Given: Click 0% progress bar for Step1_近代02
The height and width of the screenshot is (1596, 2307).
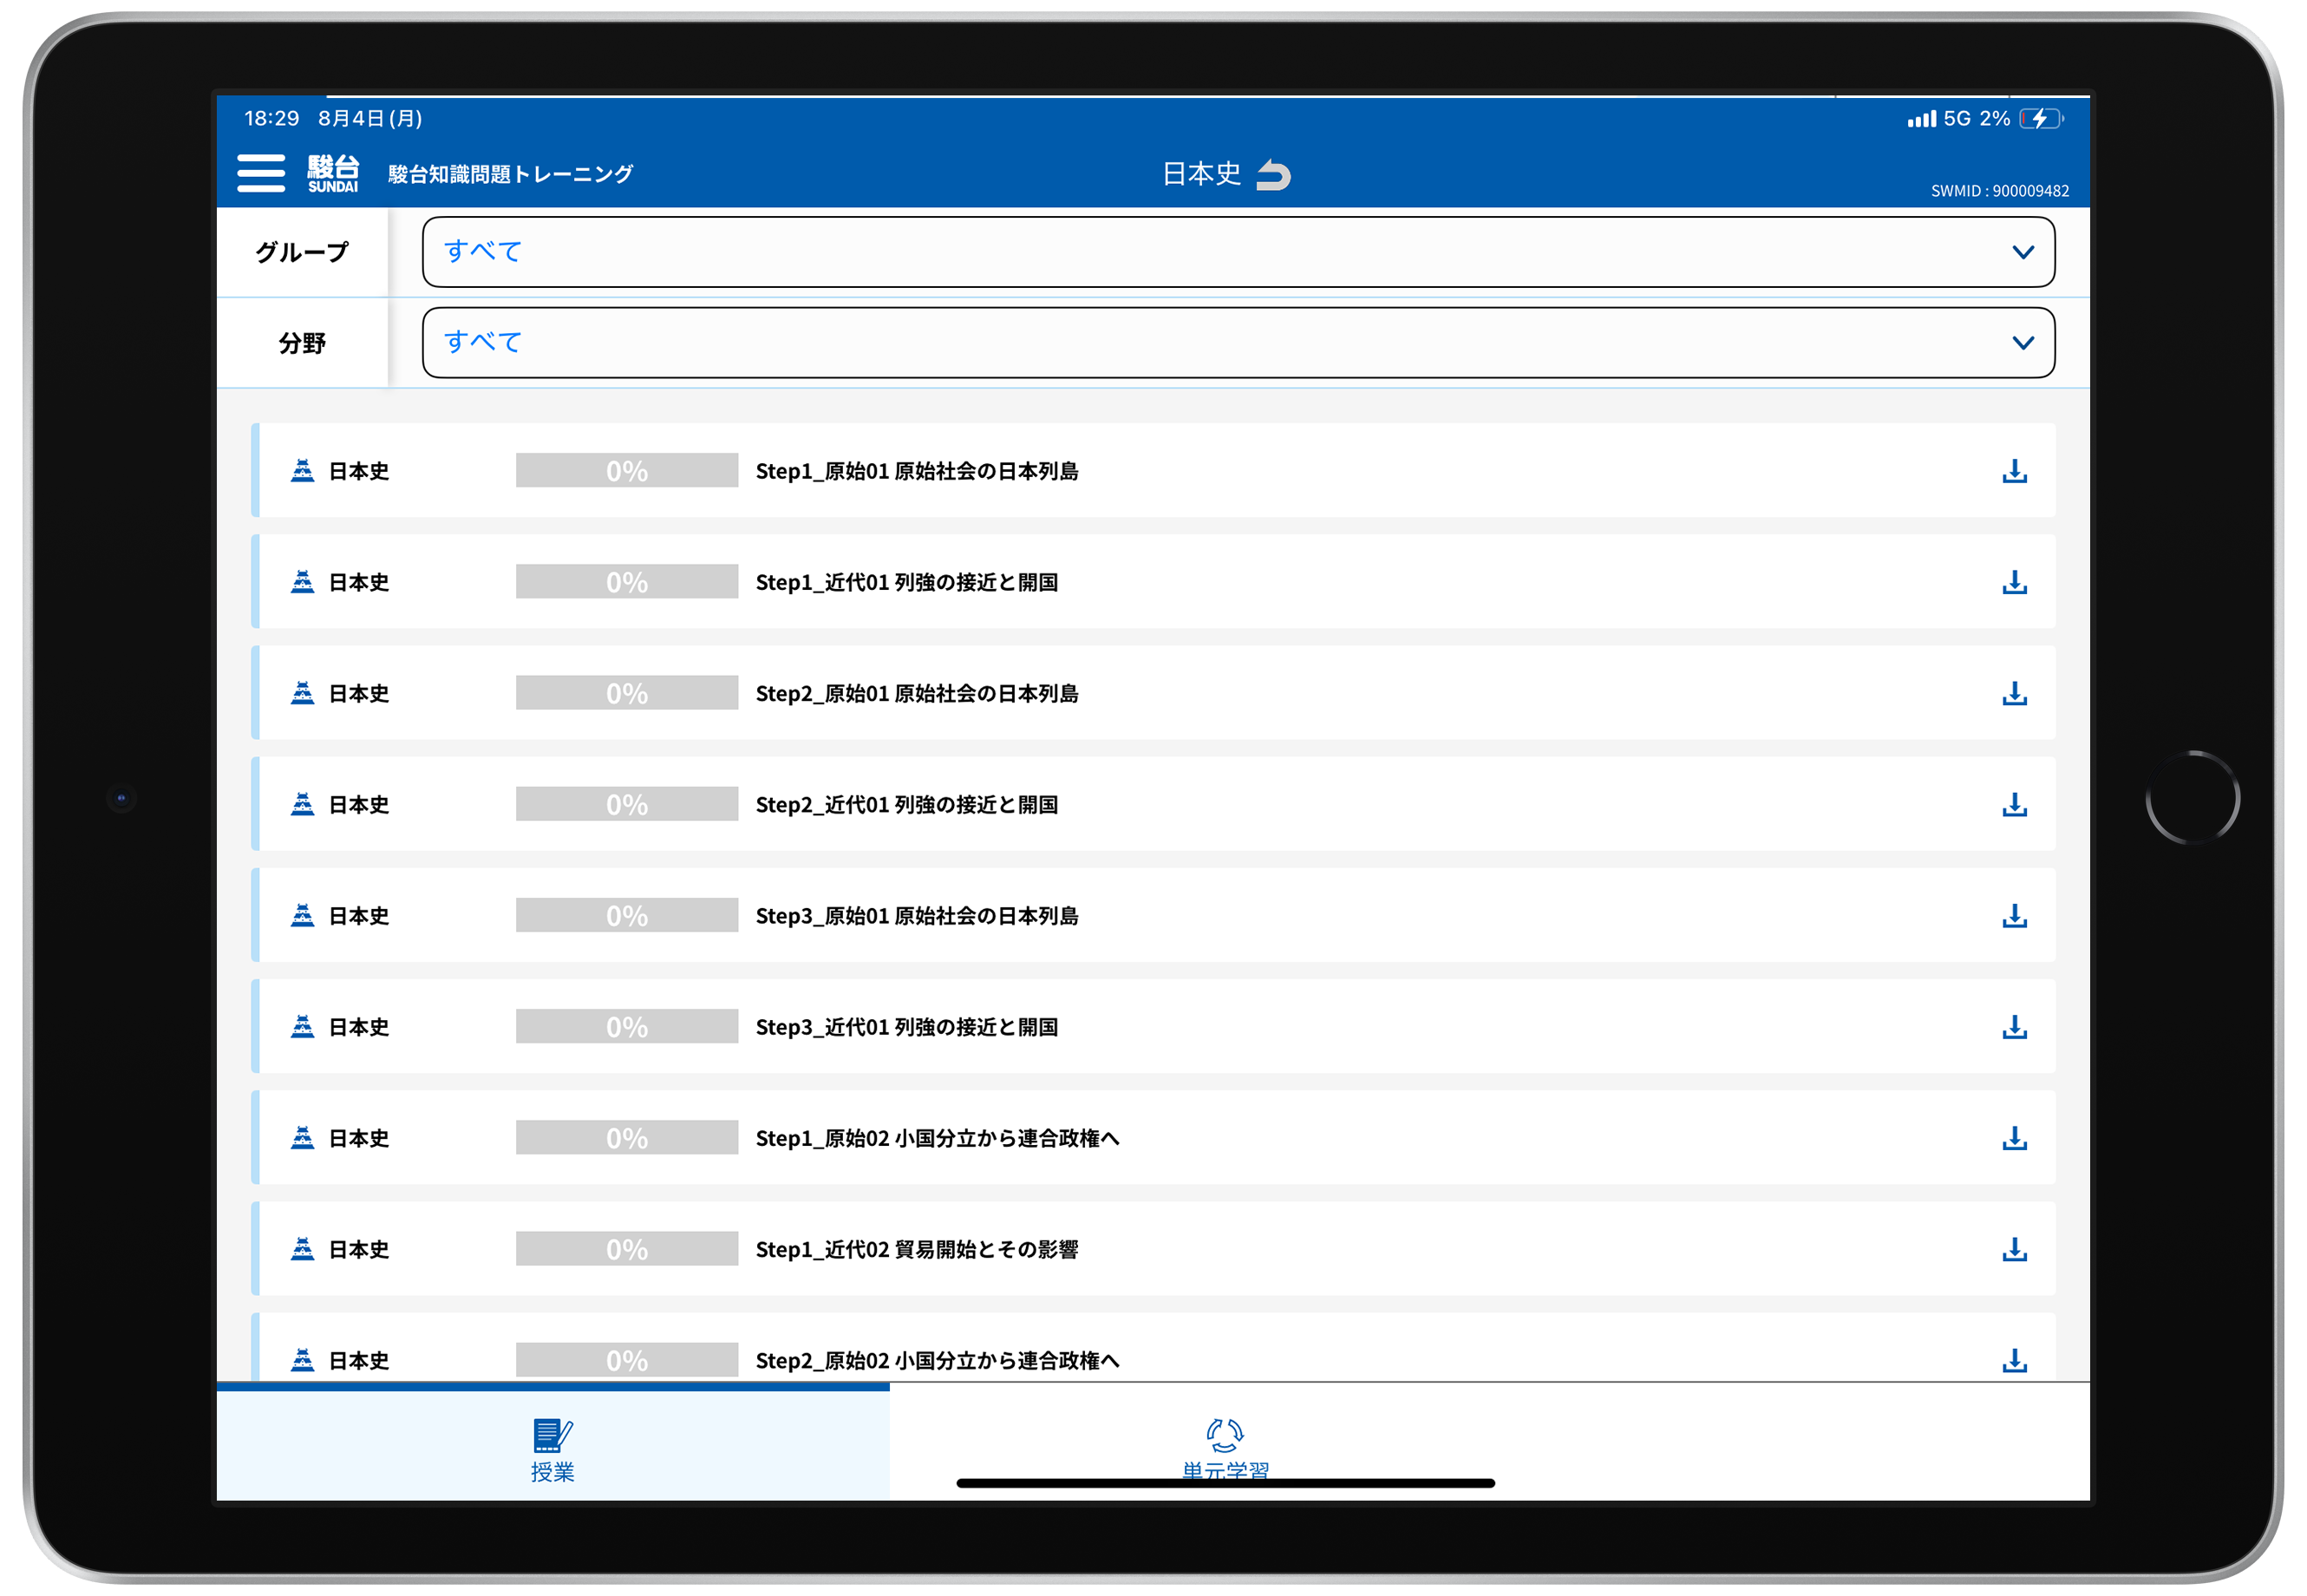Looking at the screenshot, I should pos(627,1249).
